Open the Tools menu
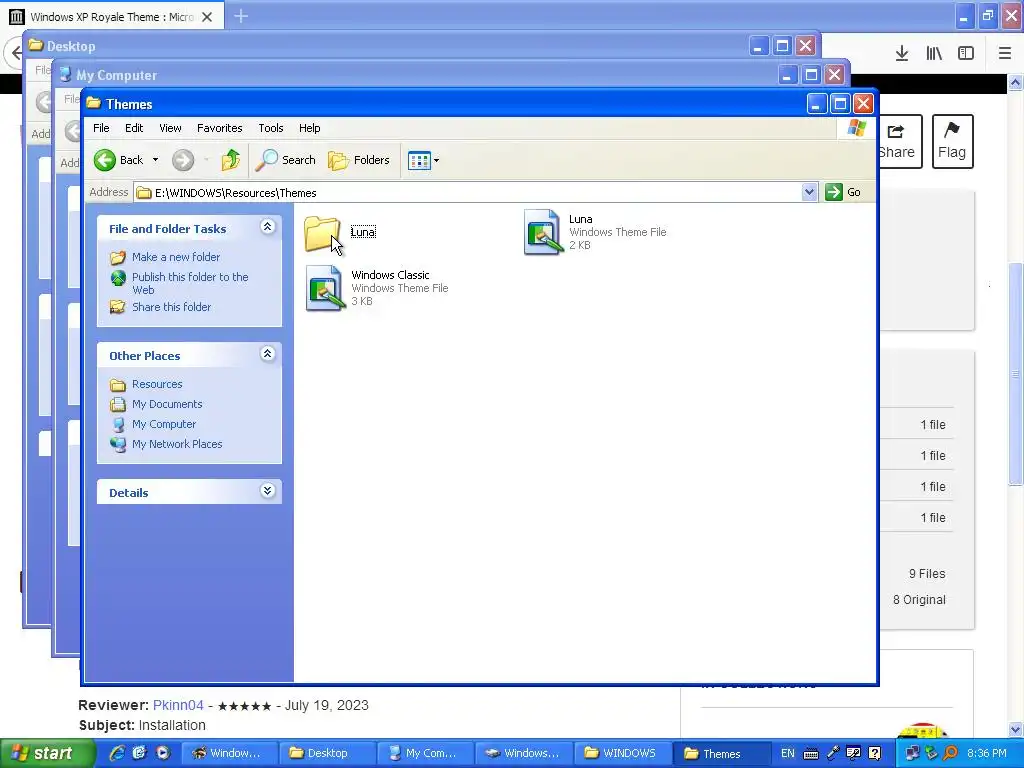The image size is (1024, 768). [270, 128]
